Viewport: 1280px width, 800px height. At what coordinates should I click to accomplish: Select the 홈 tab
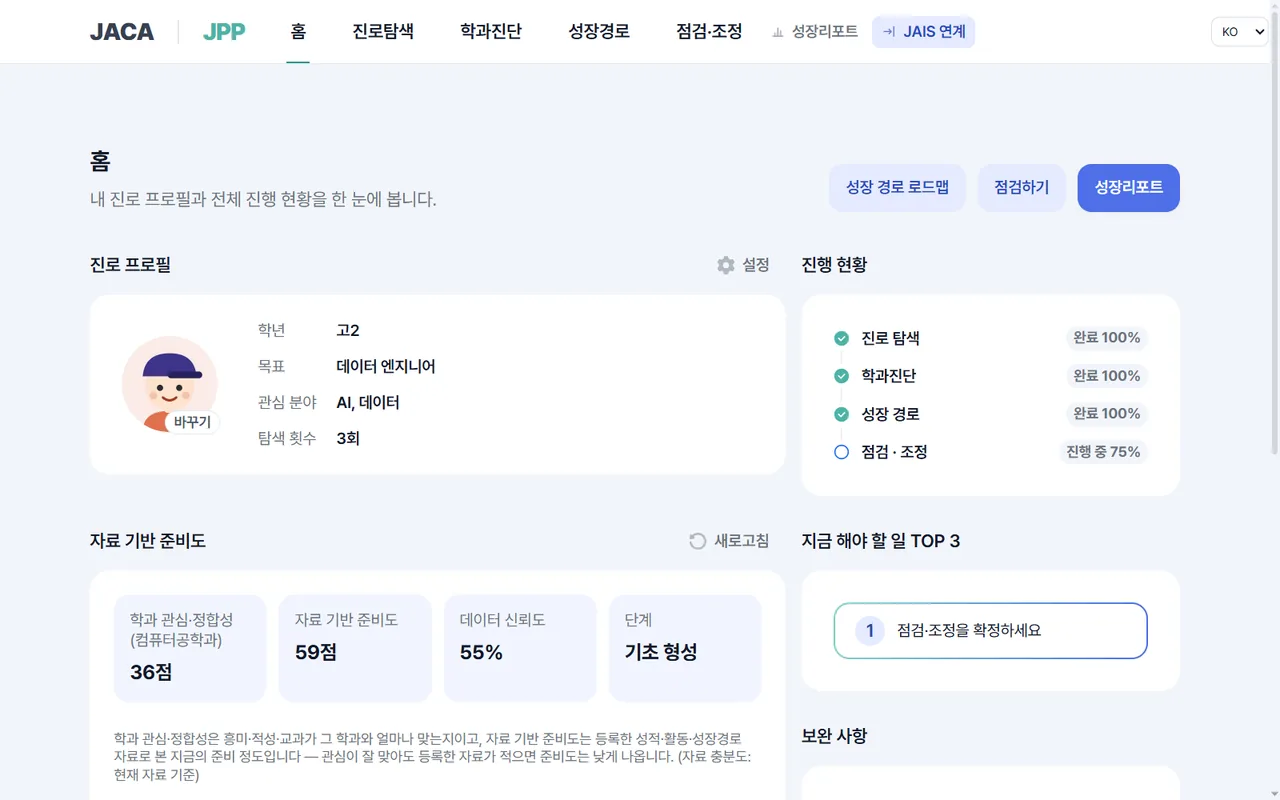coord(298,32)
